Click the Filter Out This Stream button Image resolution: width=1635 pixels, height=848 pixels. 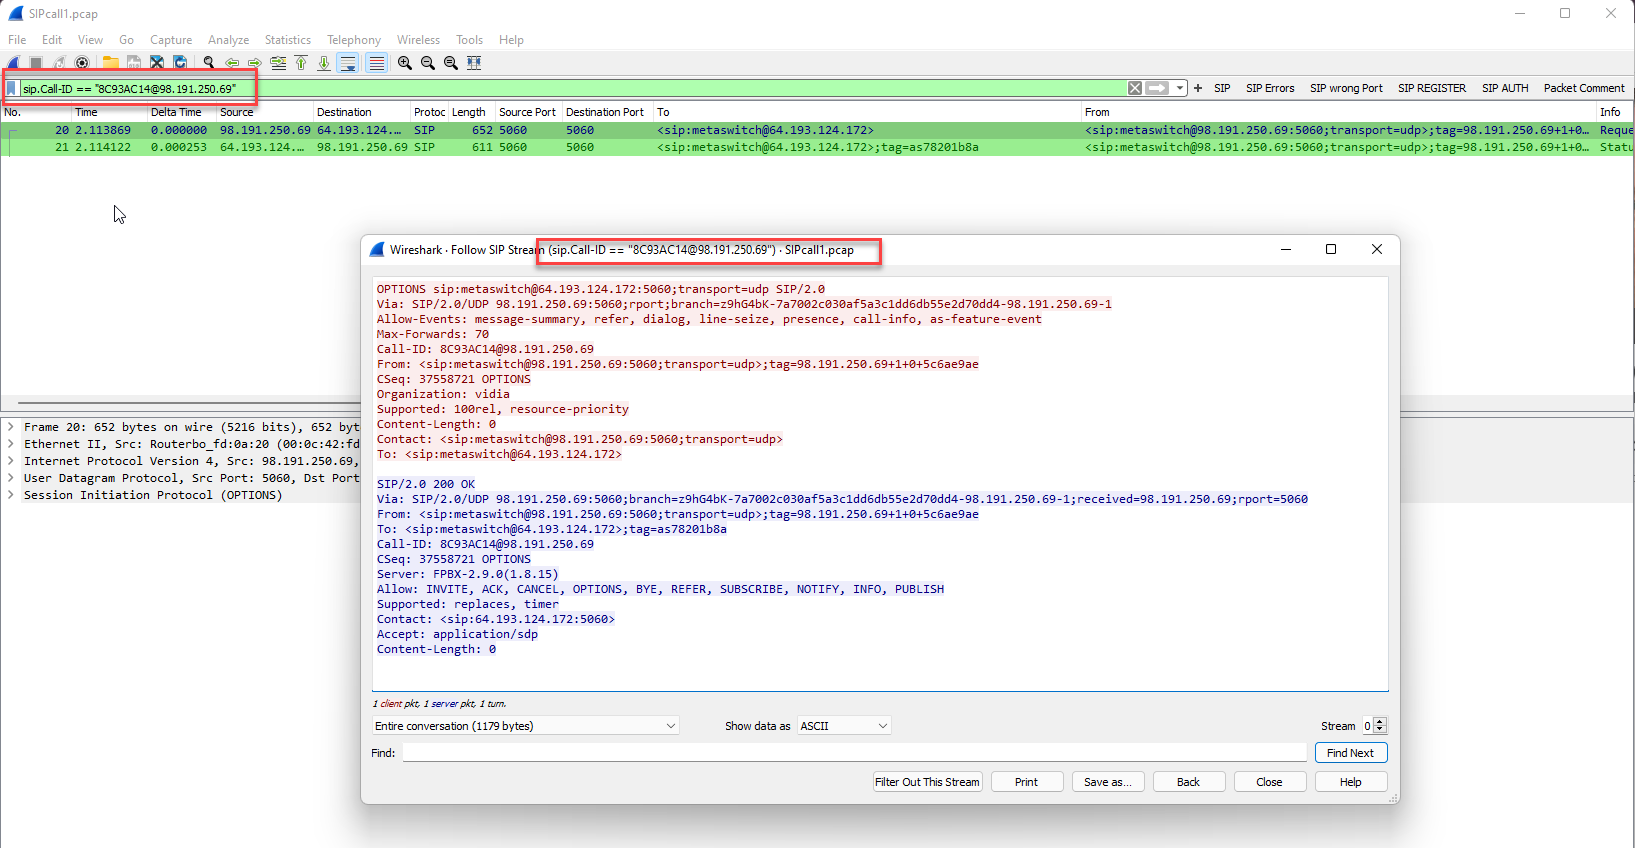pos(927,782)
